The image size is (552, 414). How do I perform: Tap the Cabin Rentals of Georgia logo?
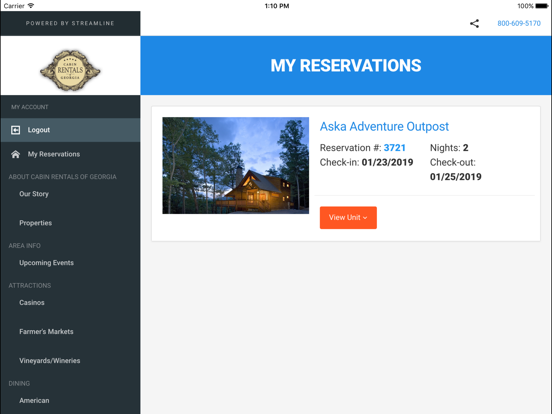pyautogui.click(x=70, y=70)
